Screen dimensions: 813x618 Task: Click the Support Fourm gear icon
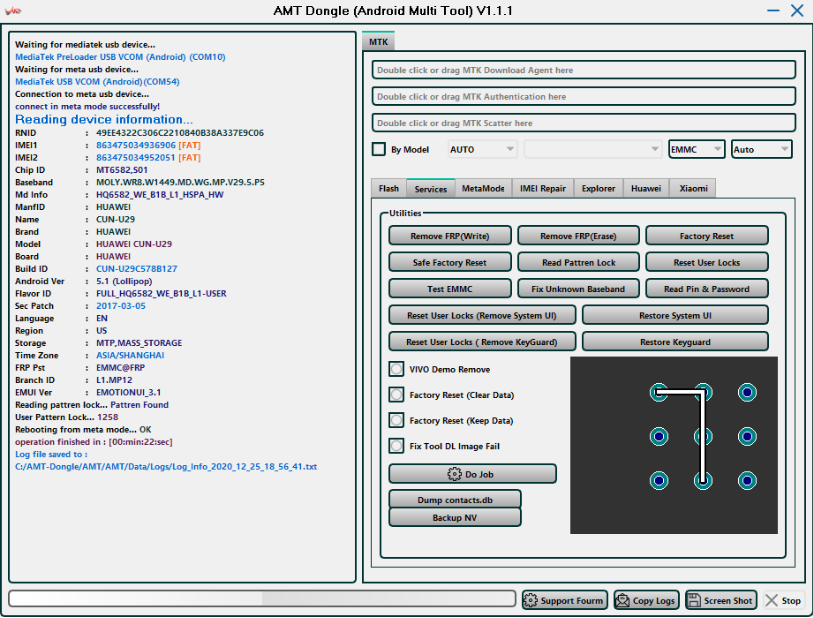pos(530,600)
